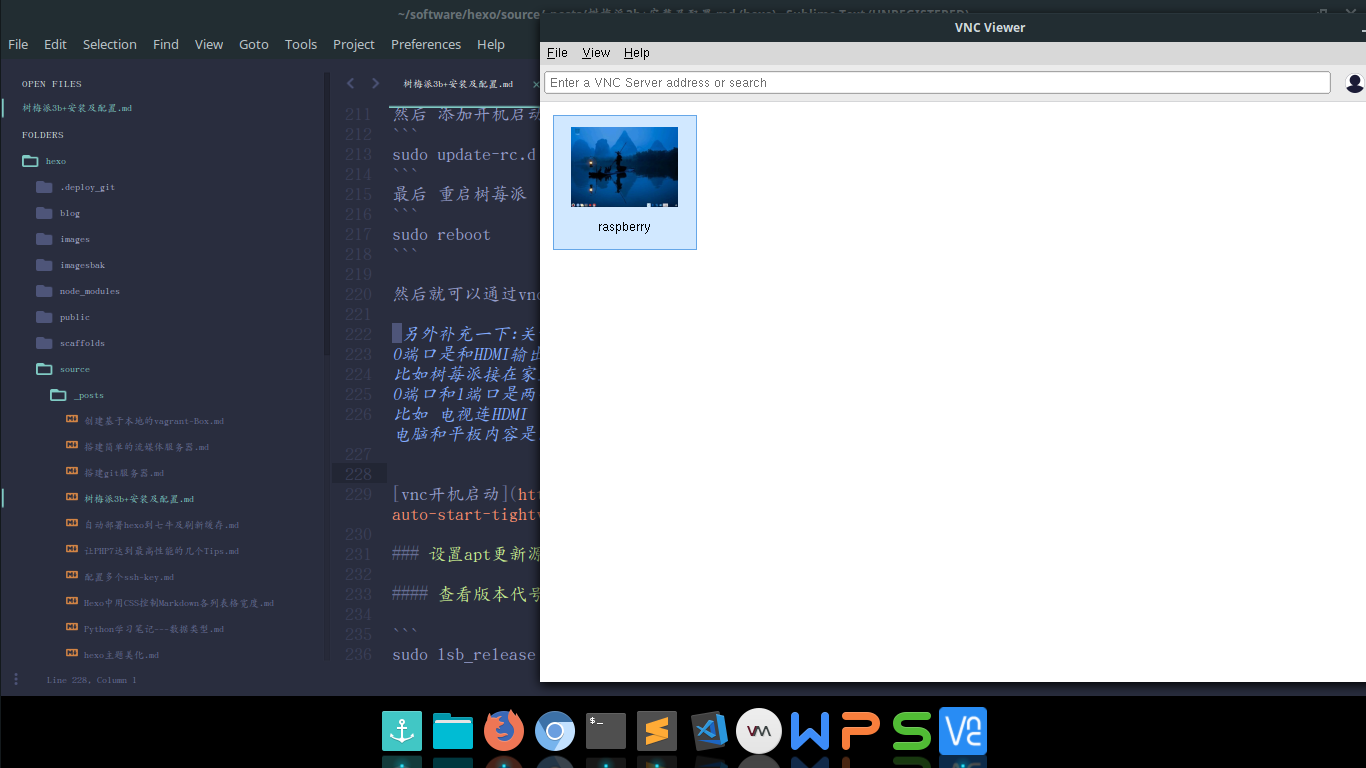Viewport: 1366px width, 768px height.
Task: Collapse the _posts folder
Action: 58,394
